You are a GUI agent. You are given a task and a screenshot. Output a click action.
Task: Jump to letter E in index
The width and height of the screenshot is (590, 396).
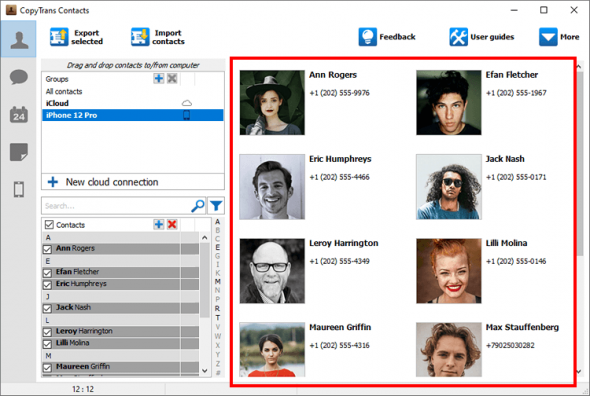coord(217,247)
